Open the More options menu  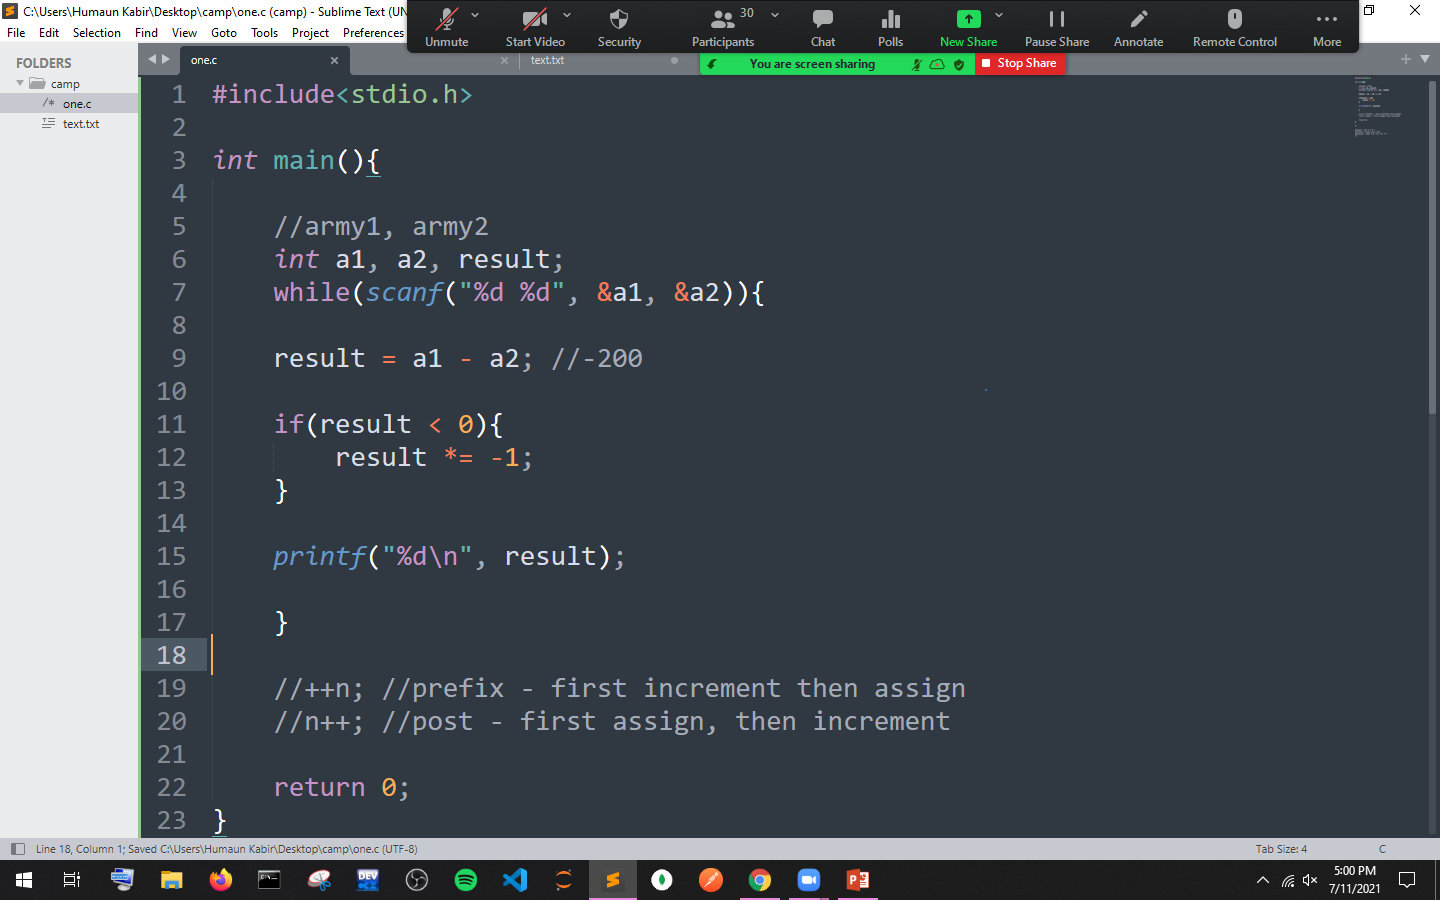[1326, 20]
